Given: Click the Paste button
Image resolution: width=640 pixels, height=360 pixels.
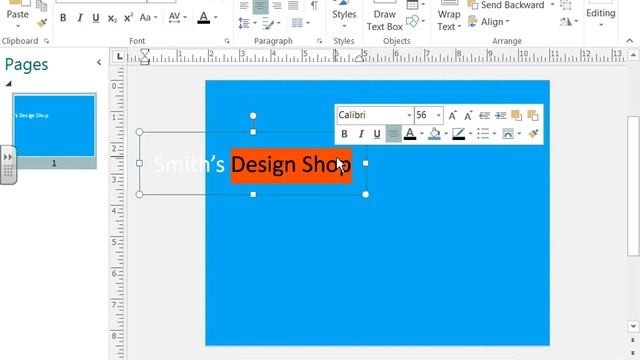Looking at the screenshot, I should 18,10.
